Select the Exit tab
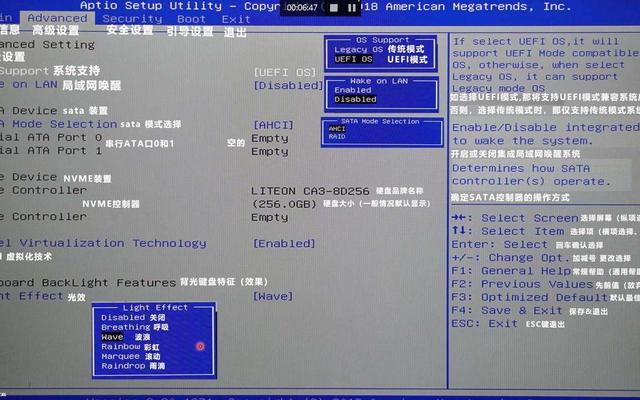The image size is (640, 400). tap(236, 19)
